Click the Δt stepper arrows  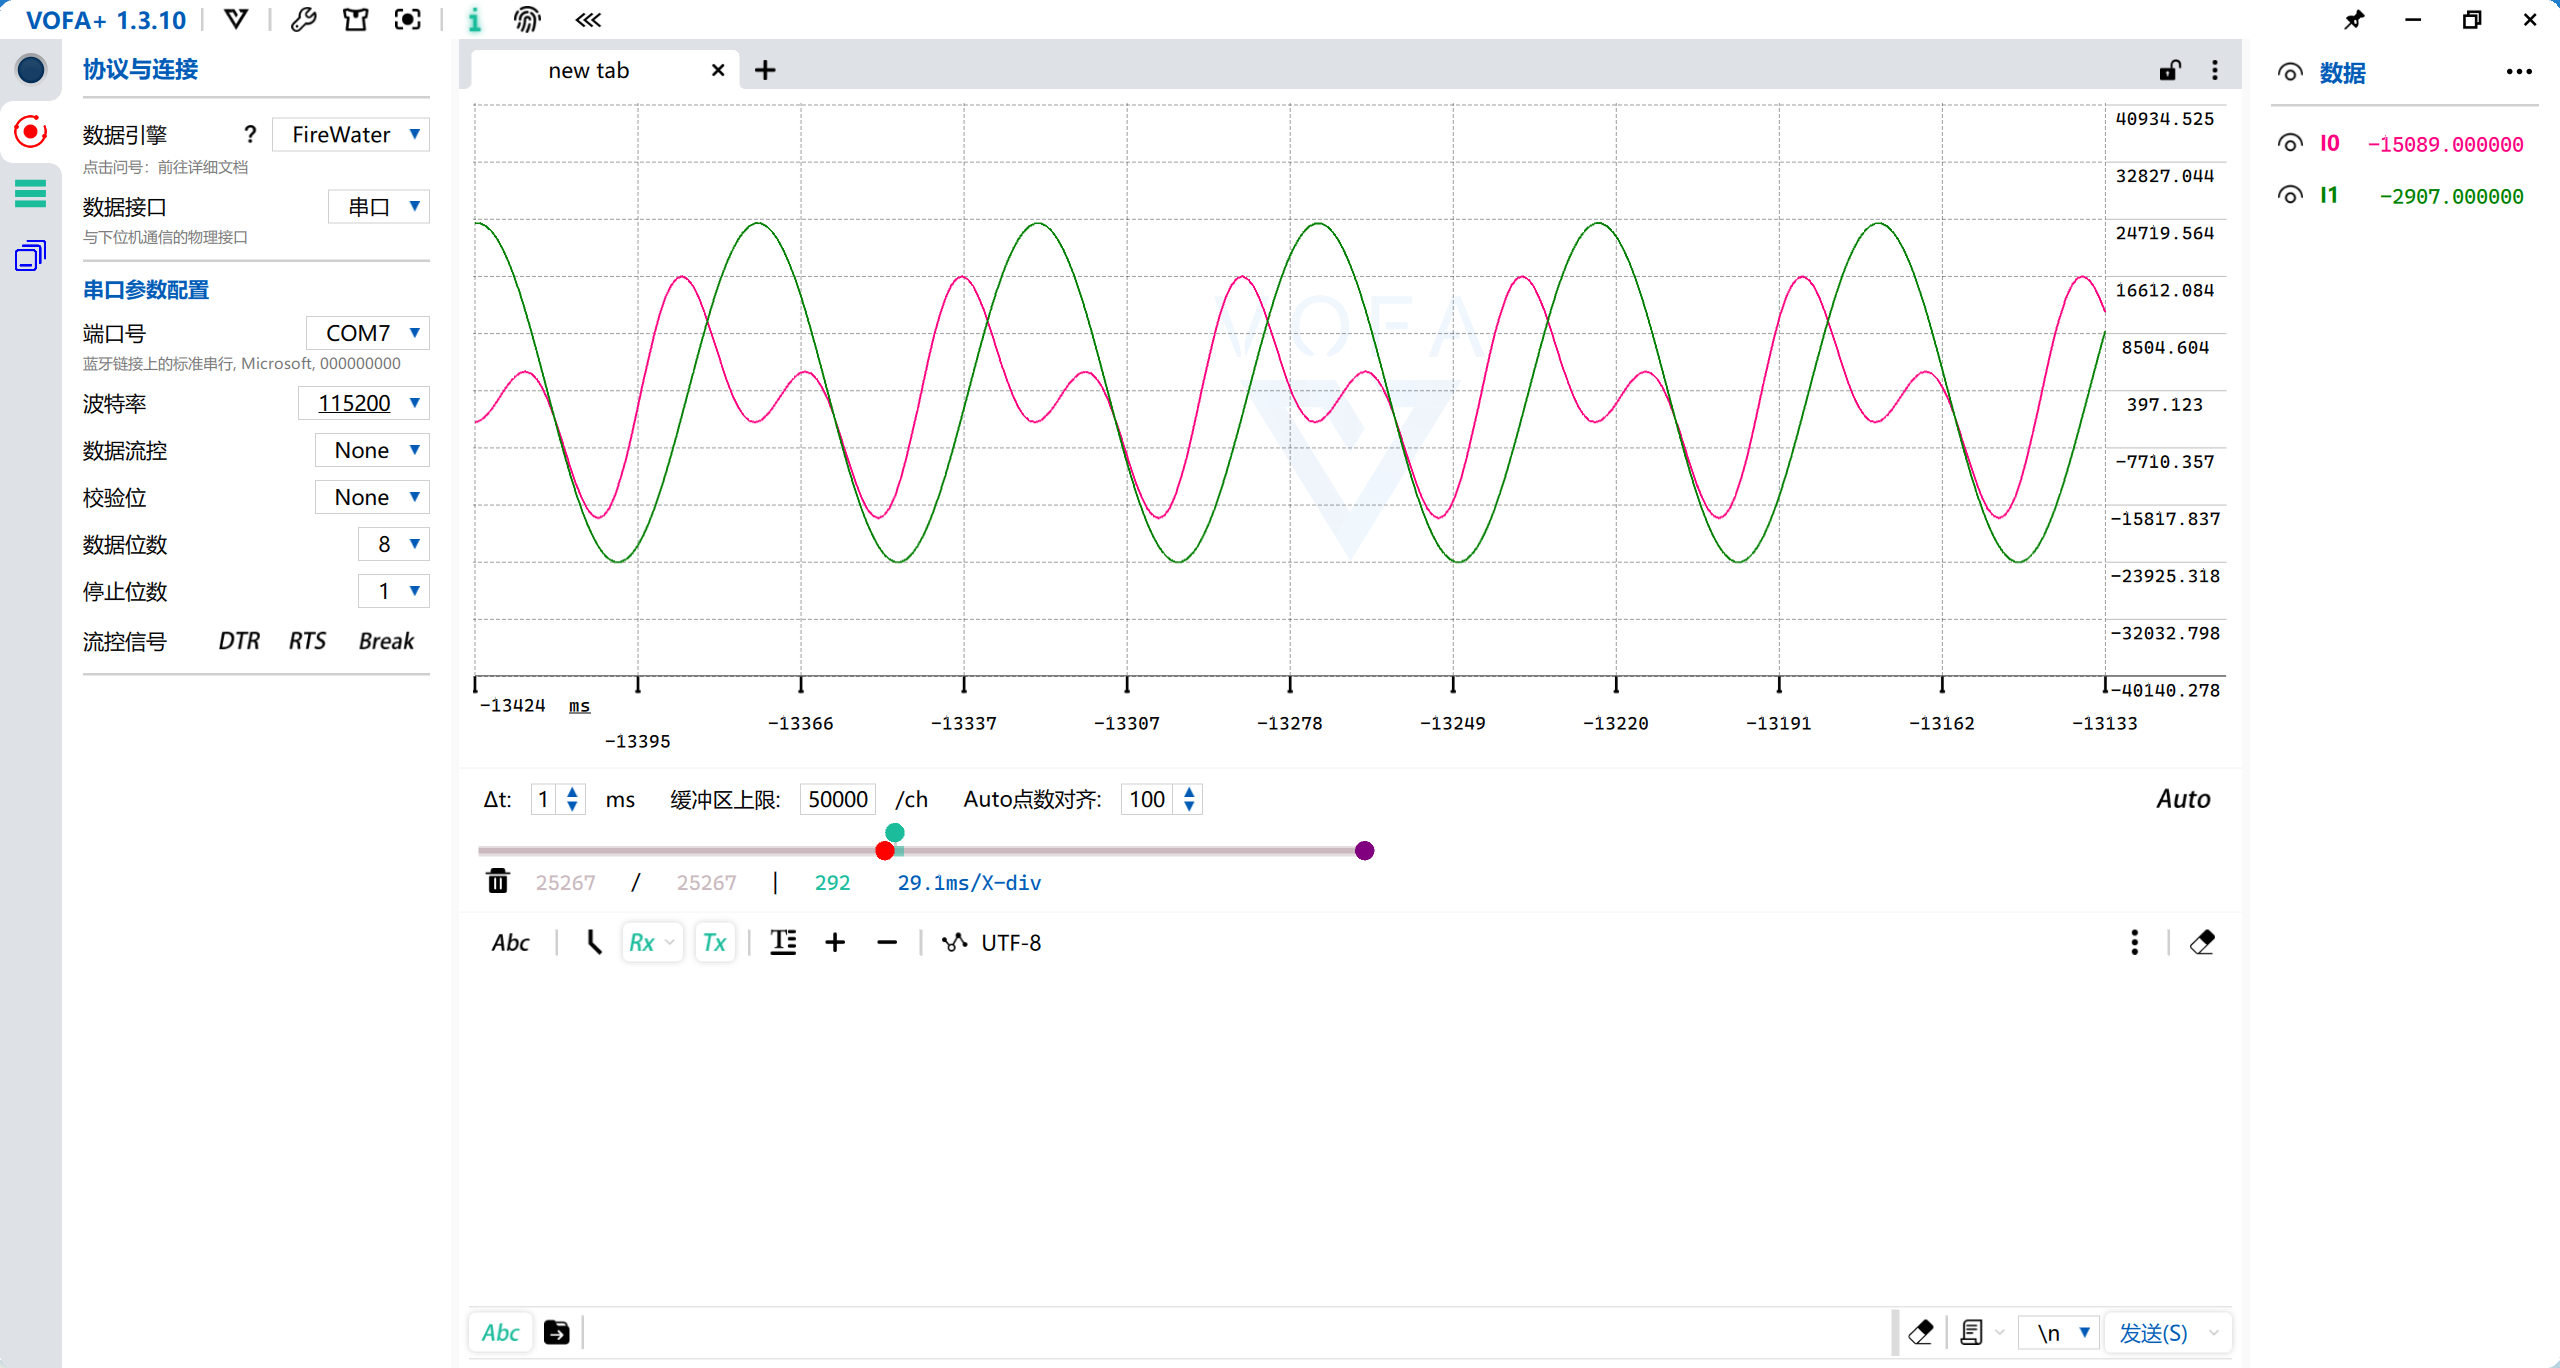pyautogui.click(x=572, y=799)
